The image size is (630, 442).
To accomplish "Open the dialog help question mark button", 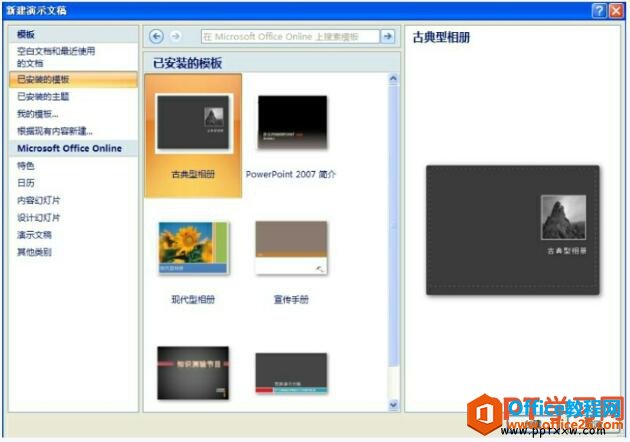I will pyautogui.click(x=599, y=11).
